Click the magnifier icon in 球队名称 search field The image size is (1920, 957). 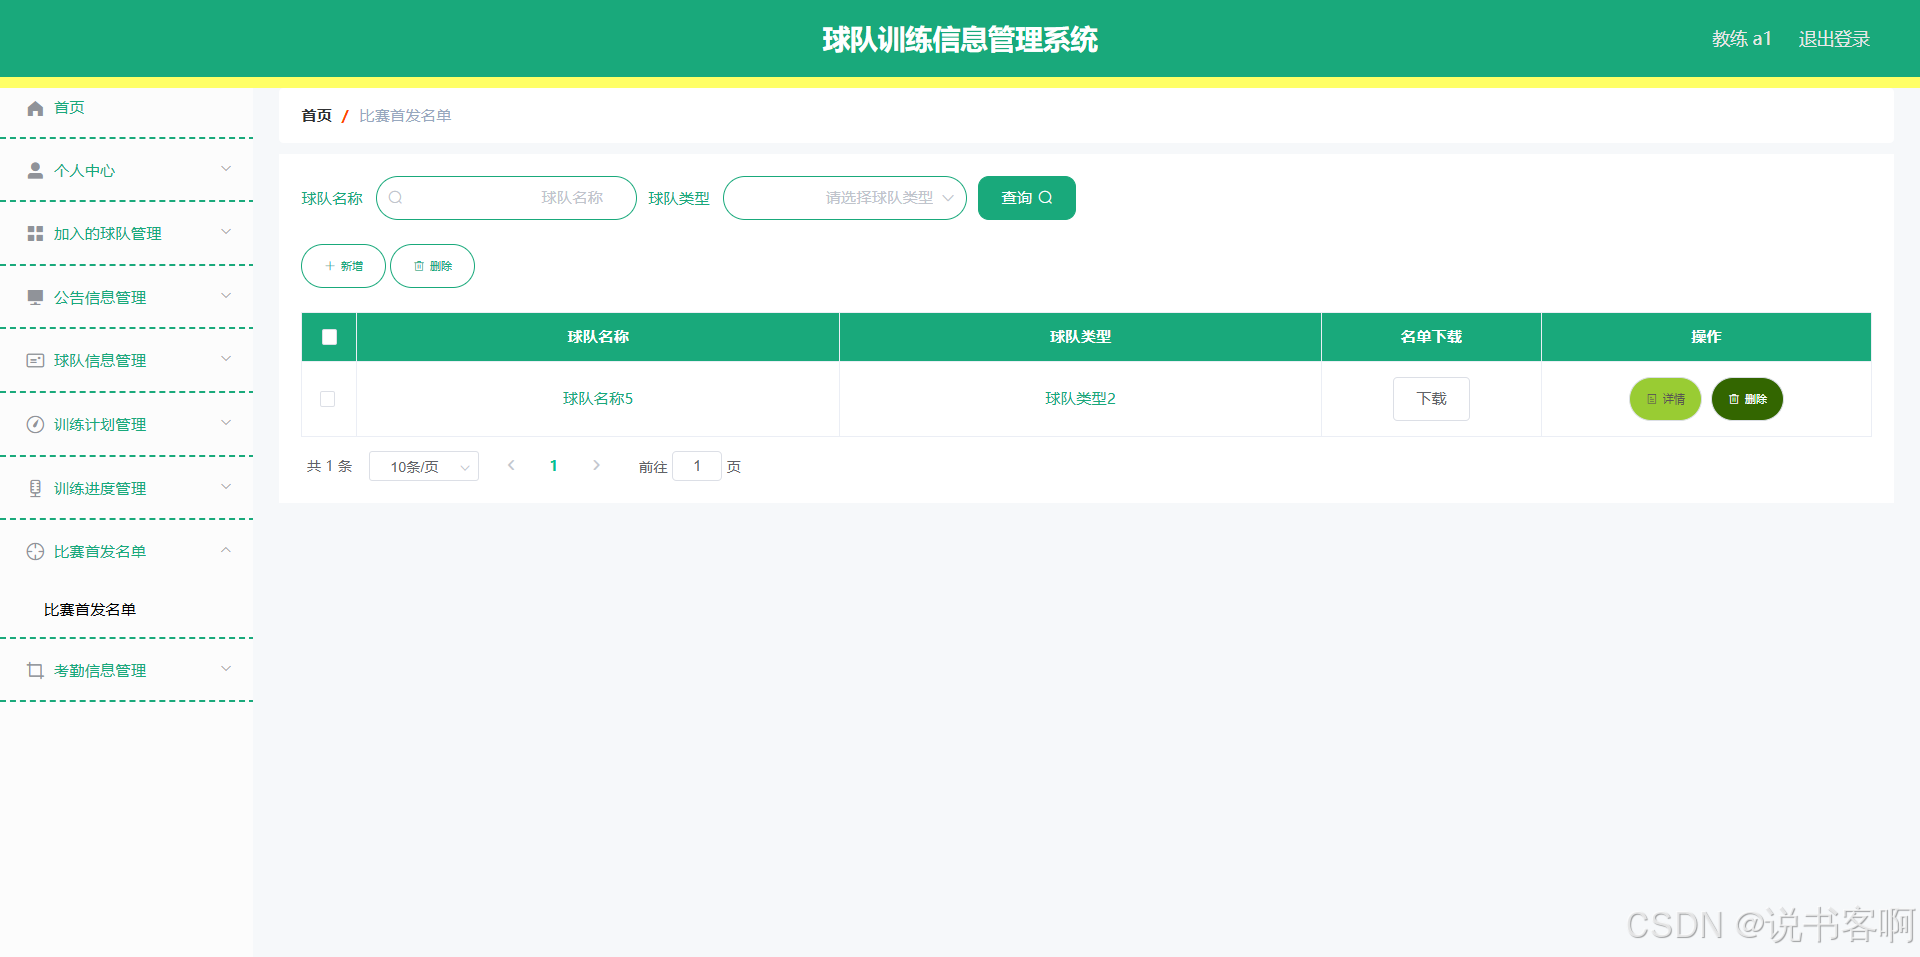(396, 198)
